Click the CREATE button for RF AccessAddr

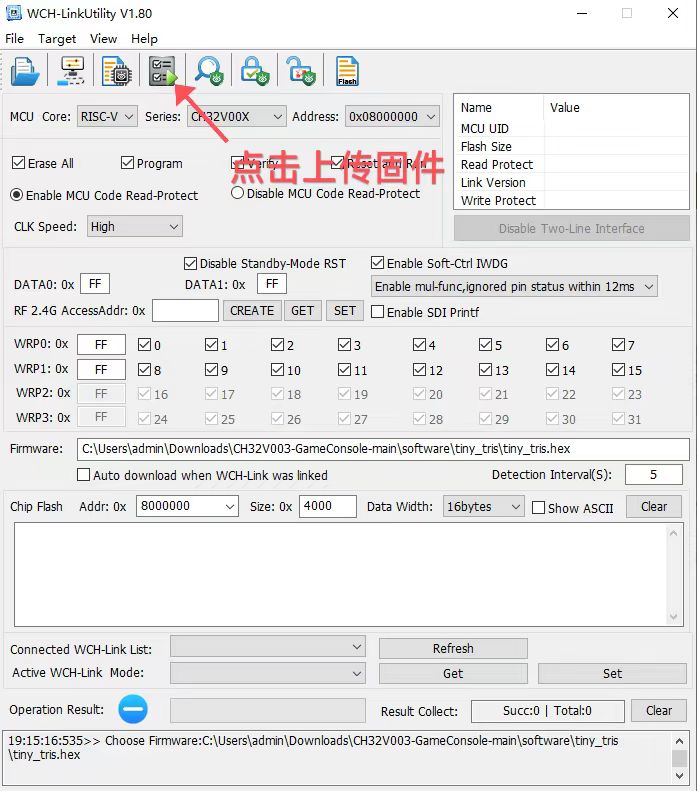(252, 311)
